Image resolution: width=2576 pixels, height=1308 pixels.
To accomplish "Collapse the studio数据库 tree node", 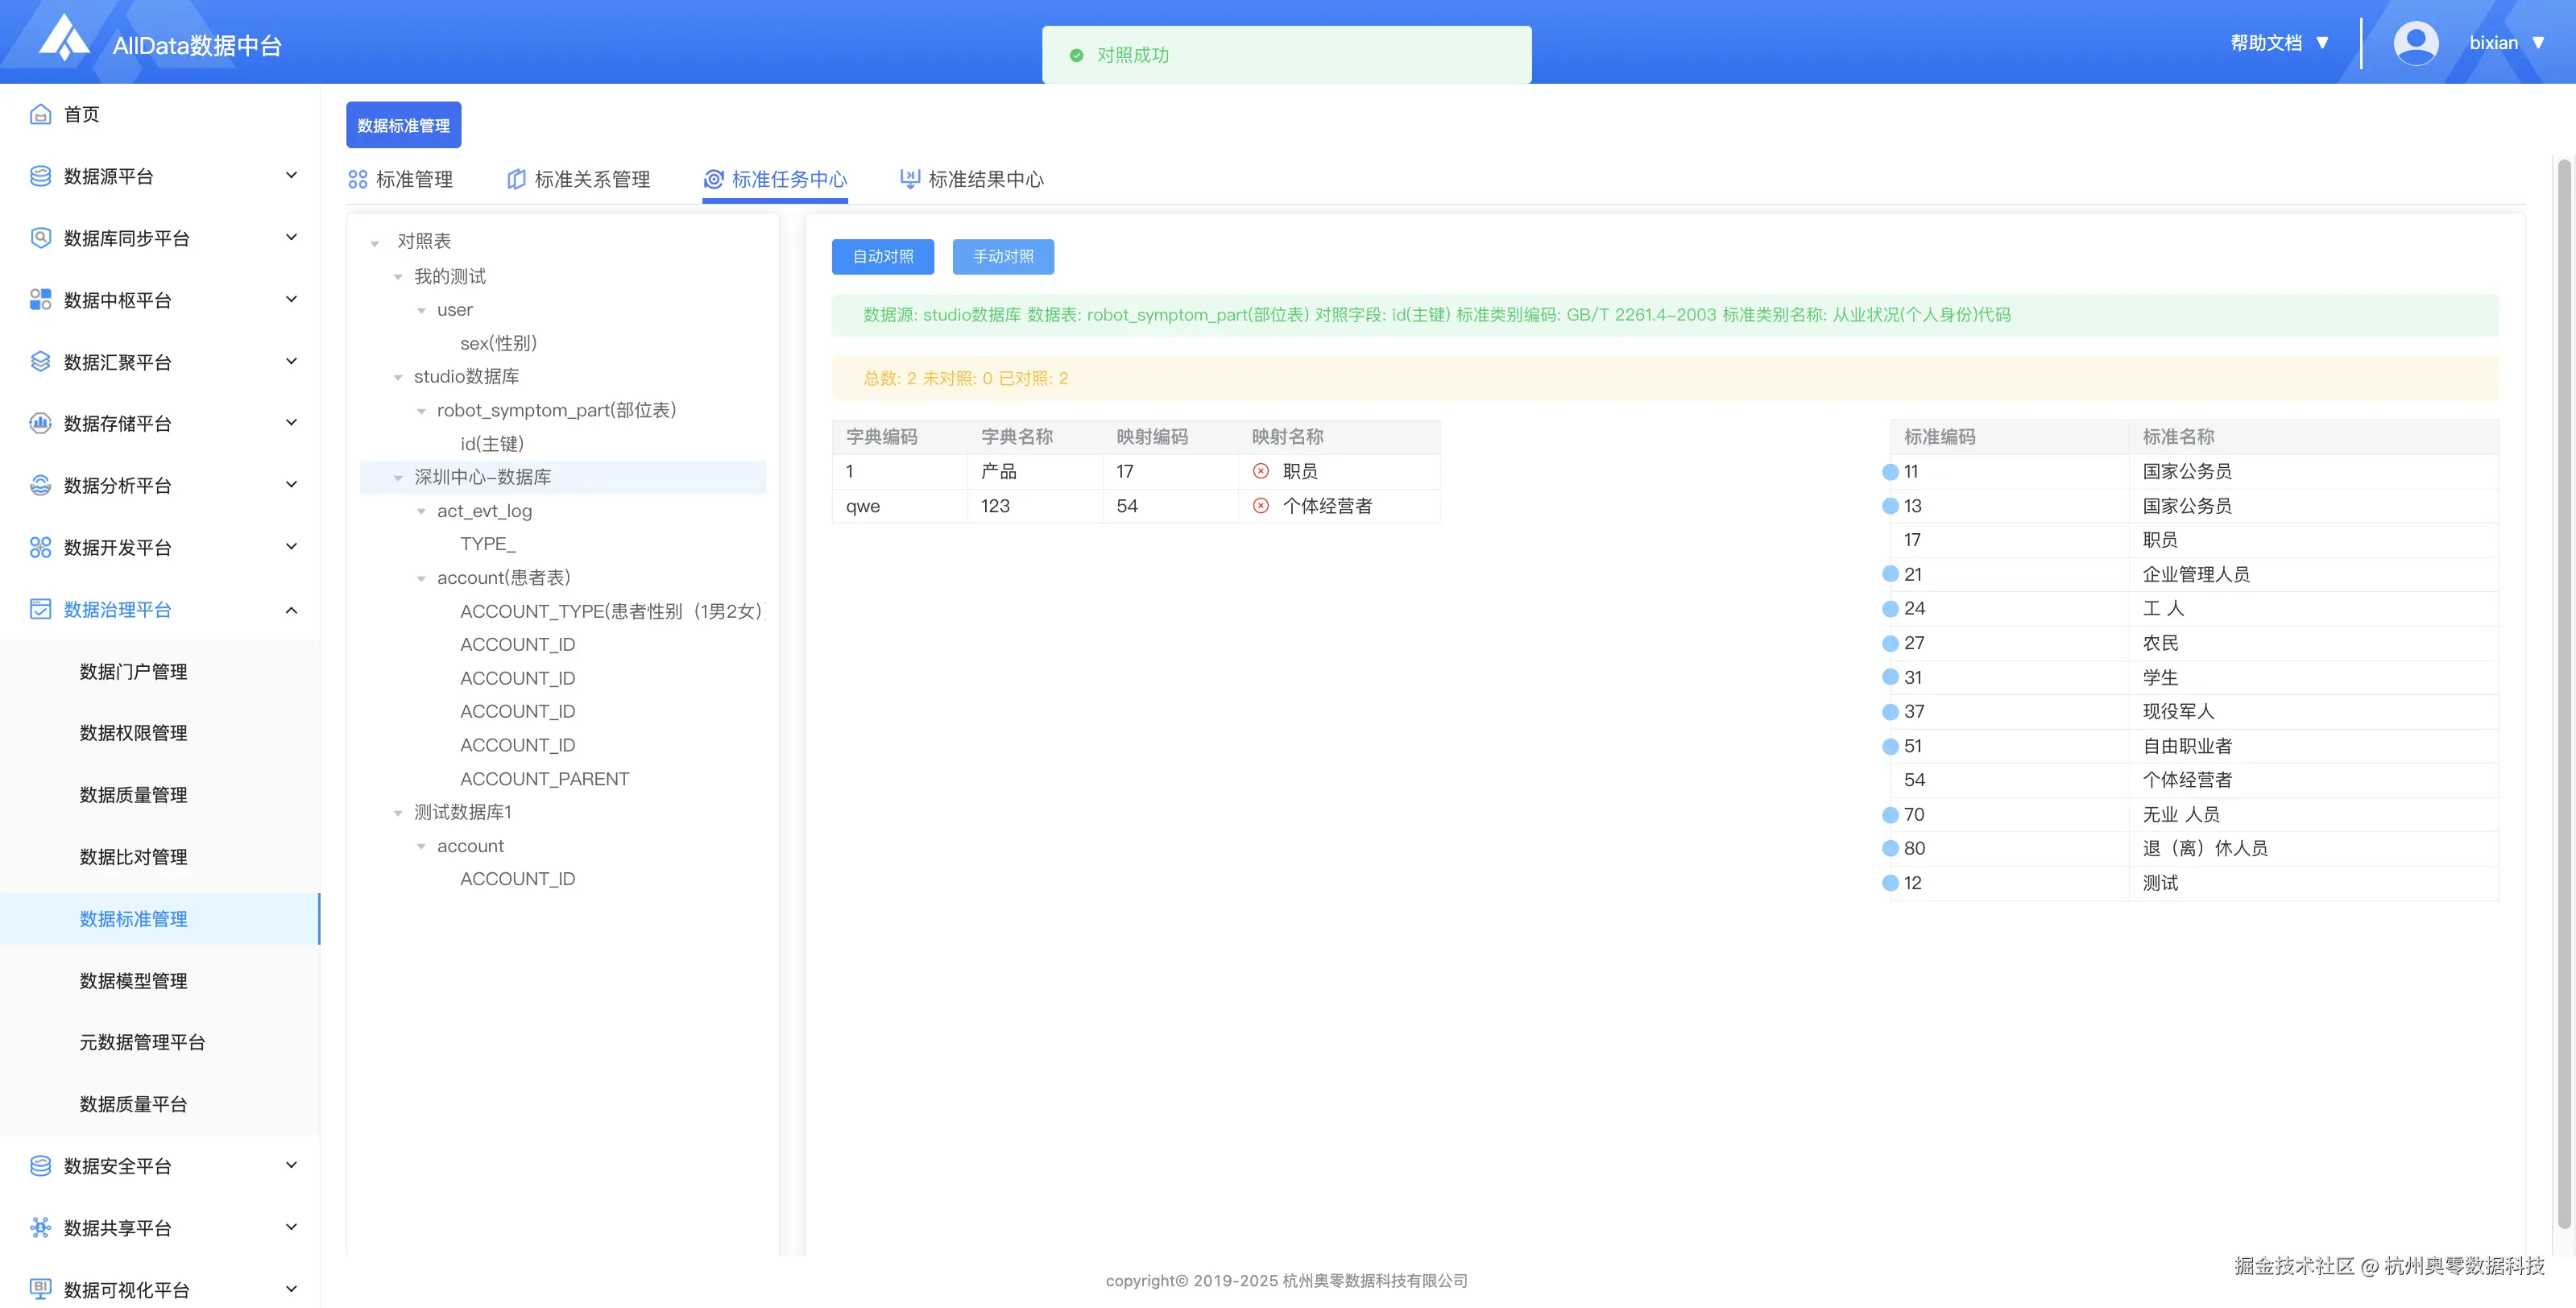I will coord(398,378).
